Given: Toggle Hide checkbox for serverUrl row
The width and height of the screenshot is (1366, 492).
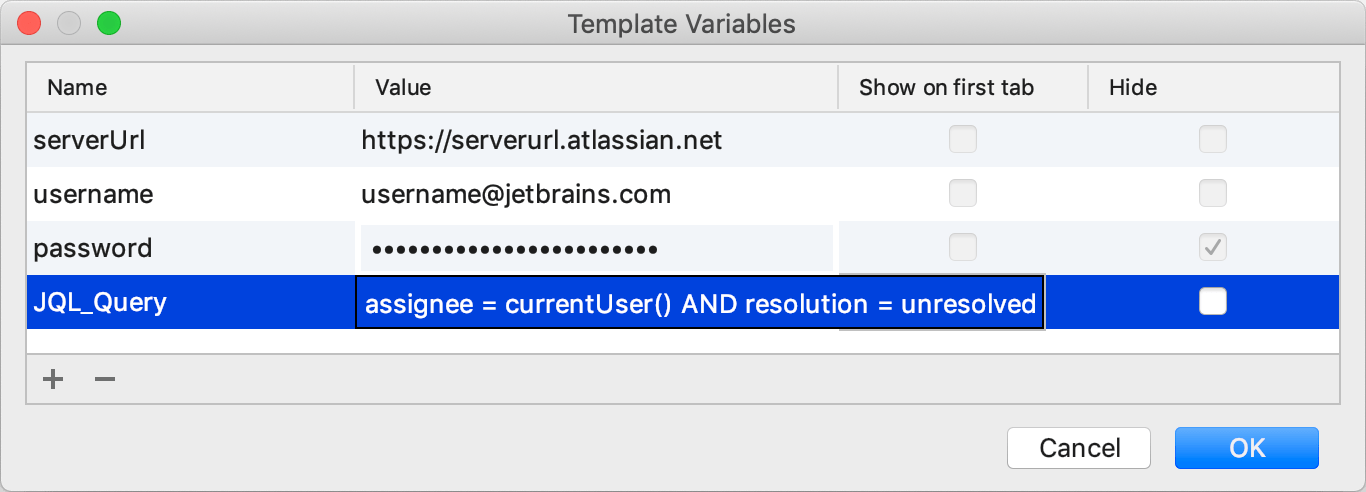Looking at the screenshot, I should [x=1213, y=140].
